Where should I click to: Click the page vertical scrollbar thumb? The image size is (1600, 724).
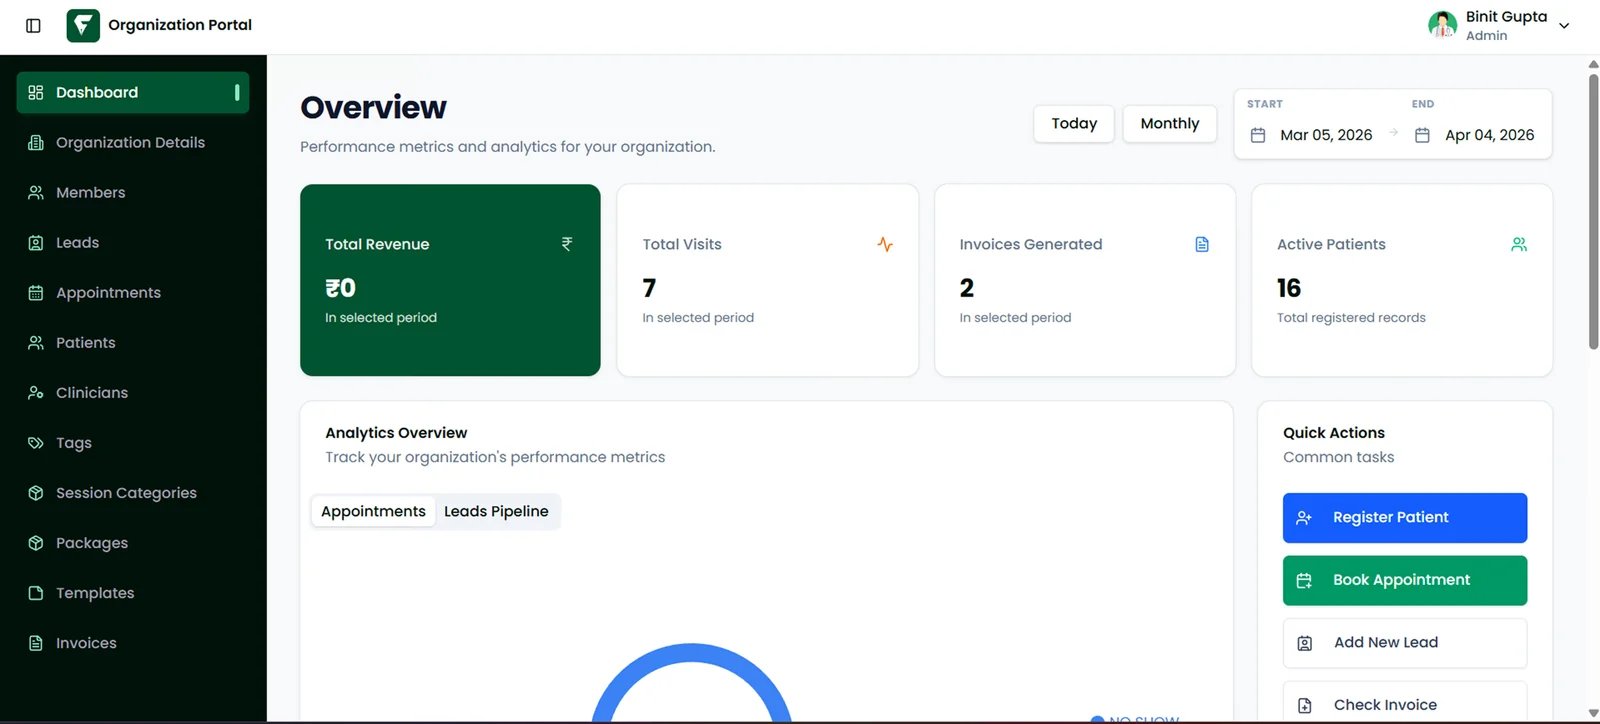(x=1593, y=210)
